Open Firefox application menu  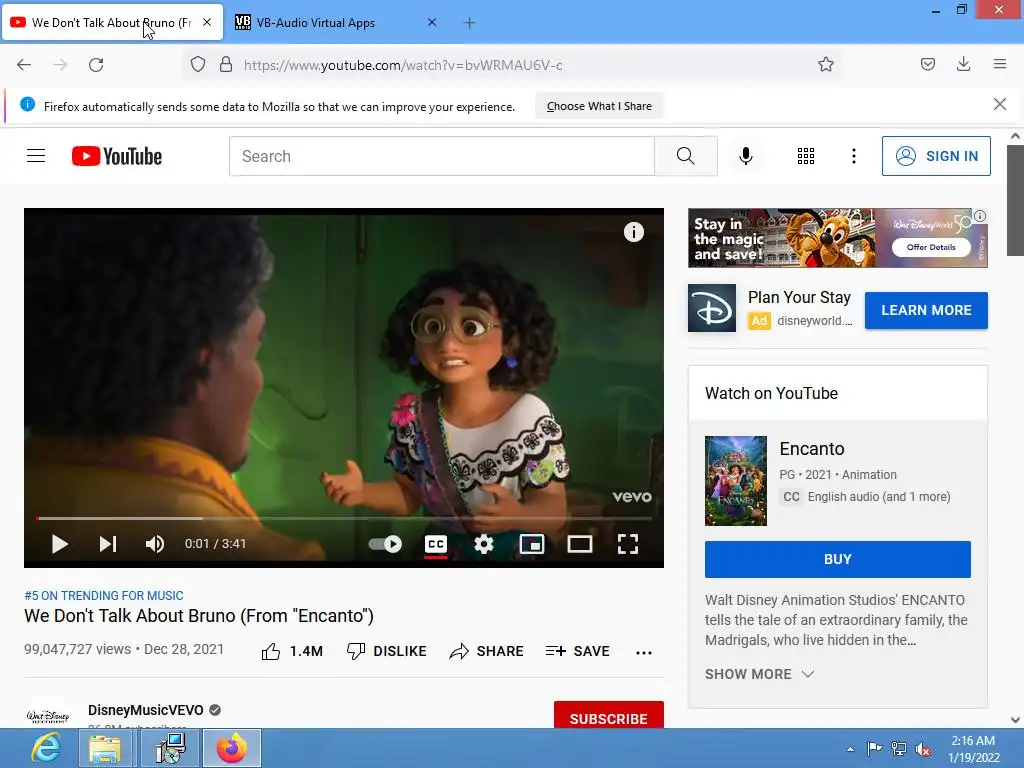[1000, 64]
